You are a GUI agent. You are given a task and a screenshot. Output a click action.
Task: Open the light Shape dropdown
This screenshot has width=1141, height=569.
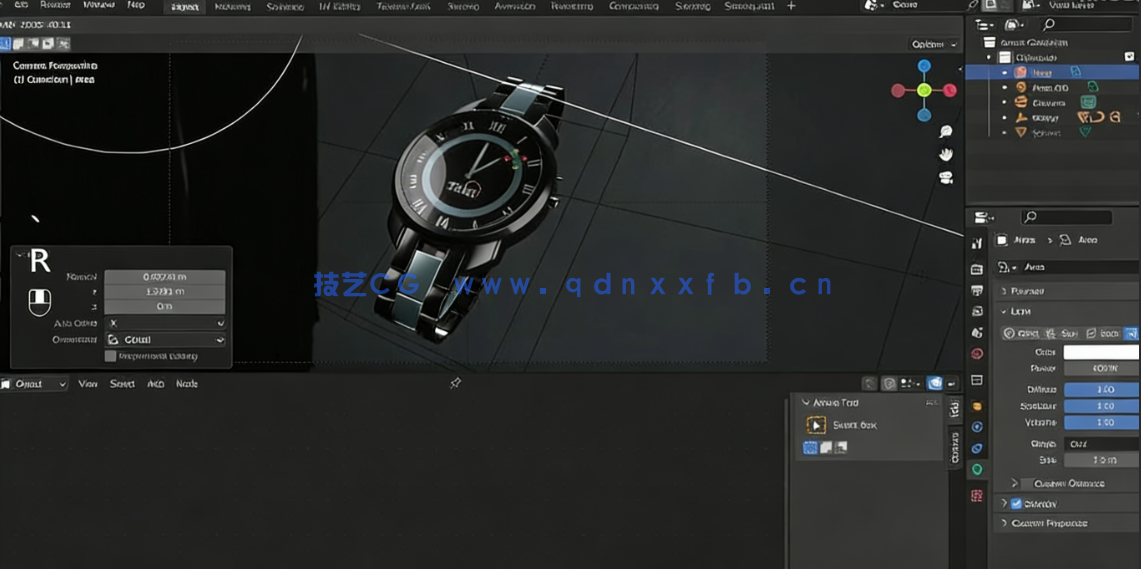[x=1102, y=443]
